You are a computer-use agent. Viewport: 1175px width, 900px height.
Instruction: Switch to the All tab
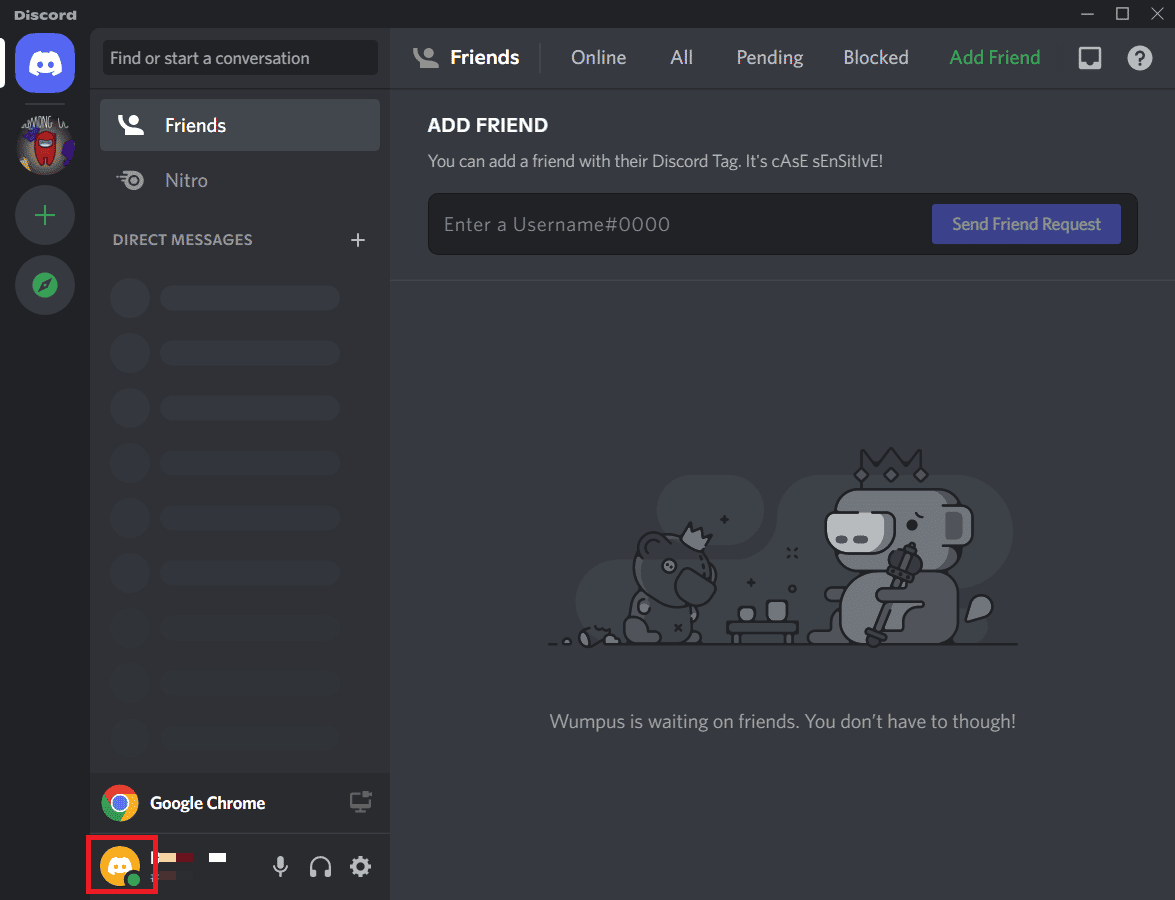coord(681,58)
